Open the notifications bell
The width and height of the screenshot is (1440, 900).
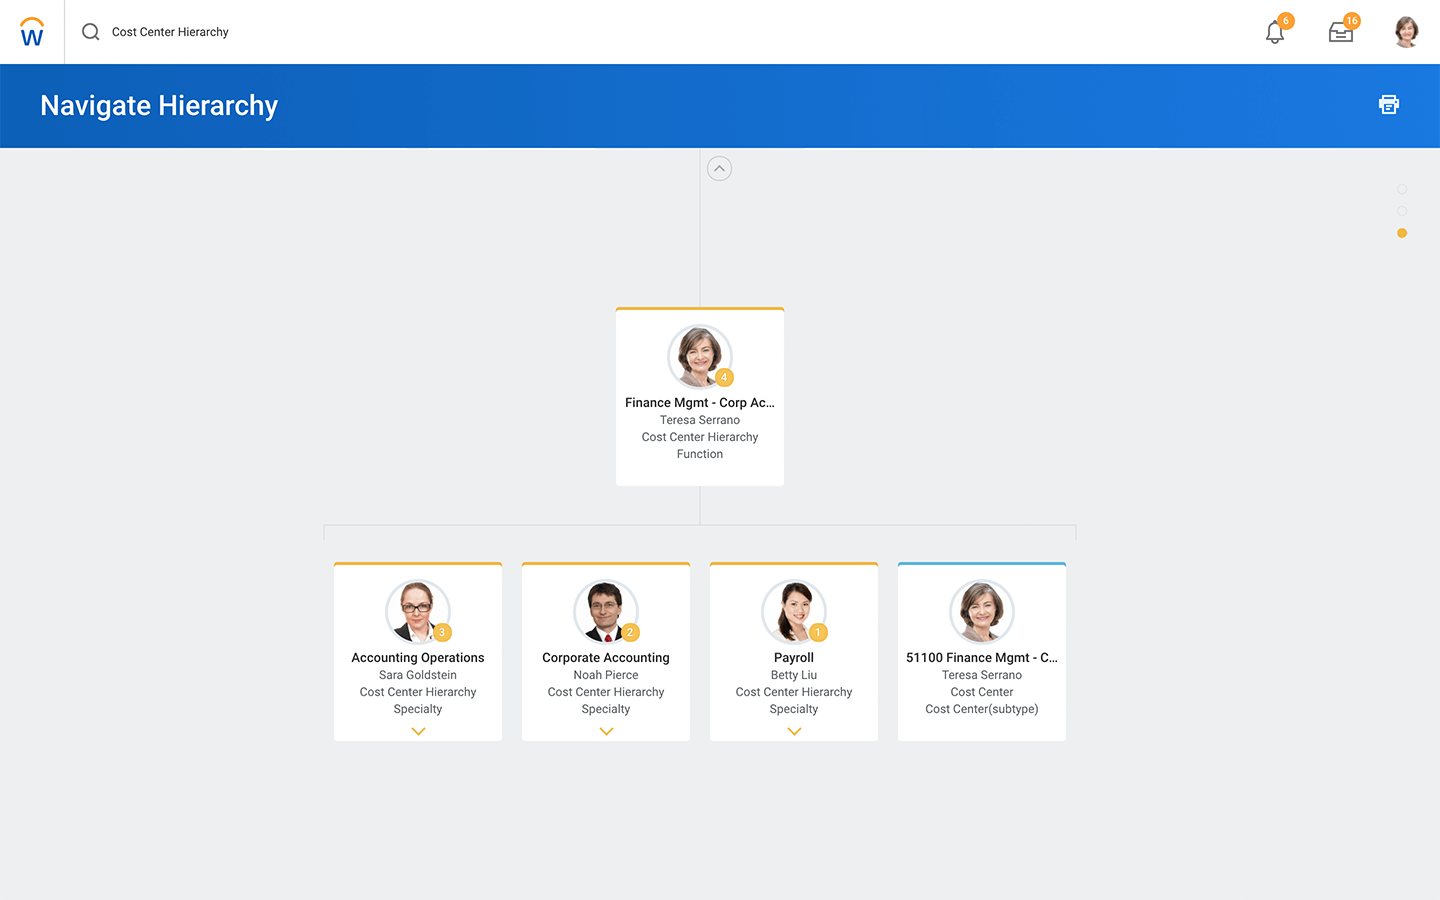tap(1275, 33)
